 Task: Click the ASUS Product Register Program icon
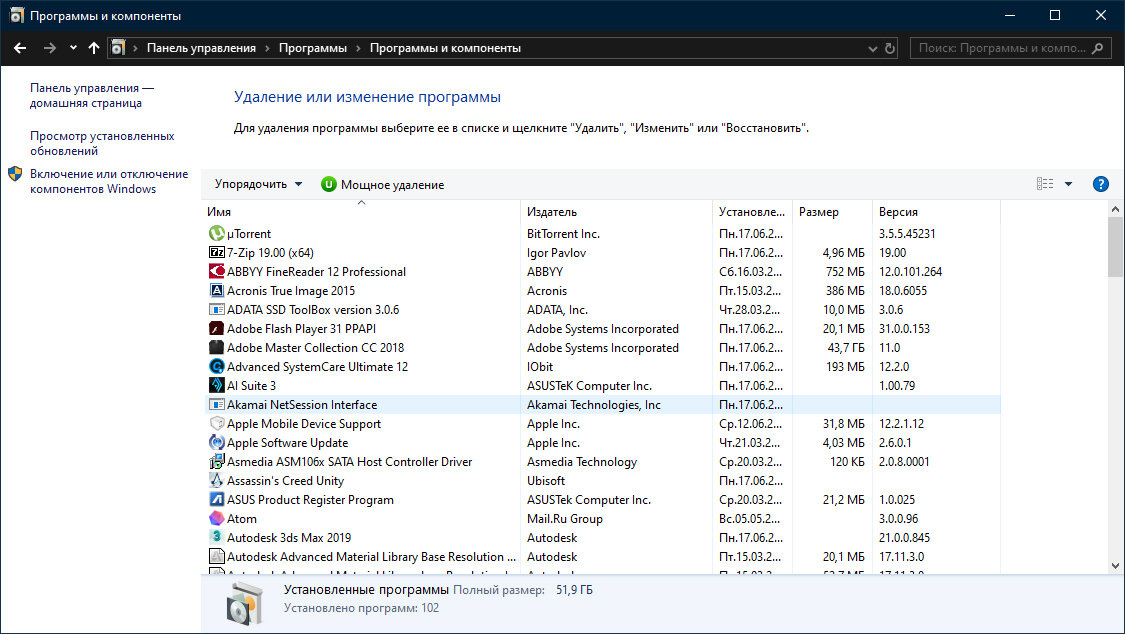coord(217,500)
